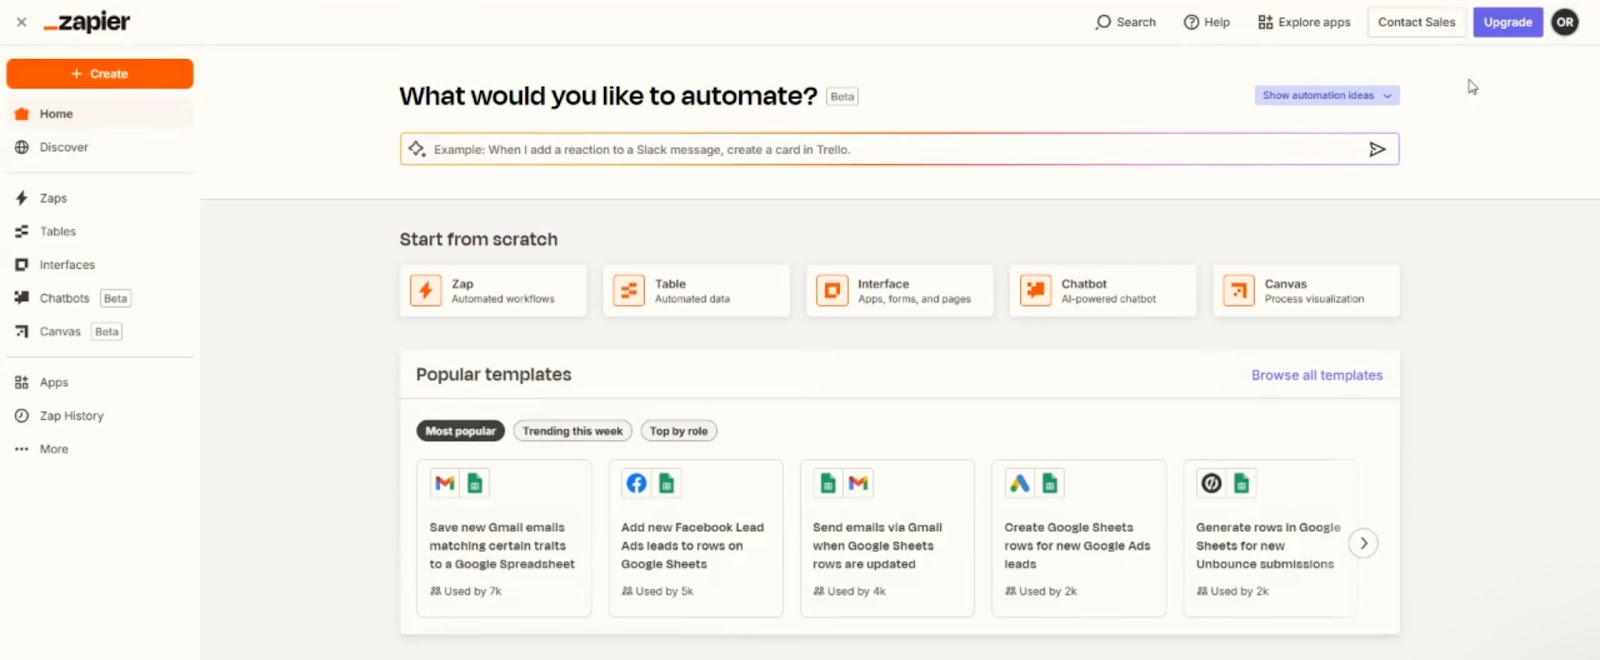Click the Canvas sidebar icon
The width and height of the screenshot is (1600, 660).
point(22,331)
